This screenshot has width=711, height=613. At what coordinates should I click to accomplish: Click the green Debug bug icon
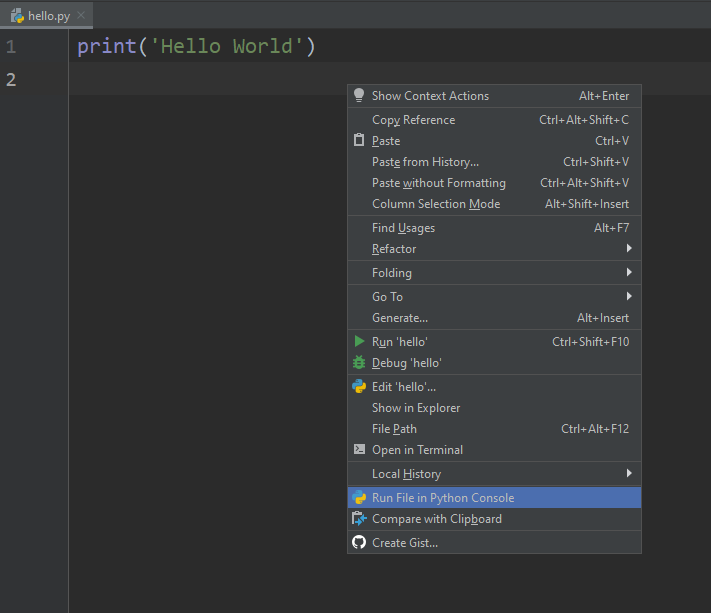pos(359,363)
